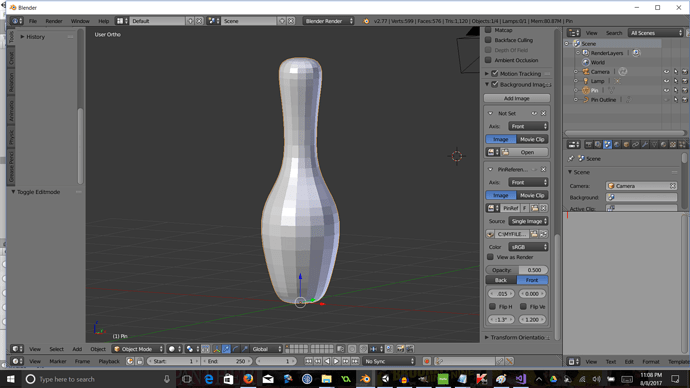Enable View as Render checkbox
The height and width of the screenshot is (388, 690).
pyautogui.click(x=490, y=257)
